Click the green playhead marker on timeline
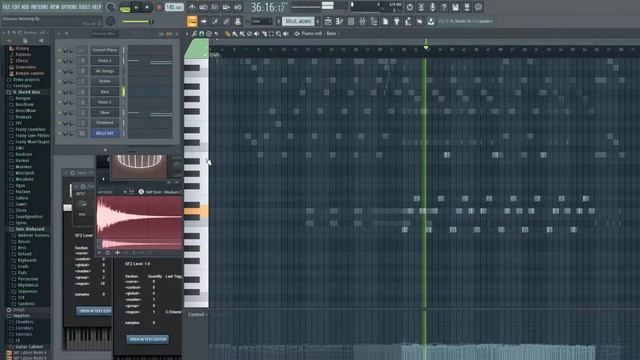 point(426,47)
